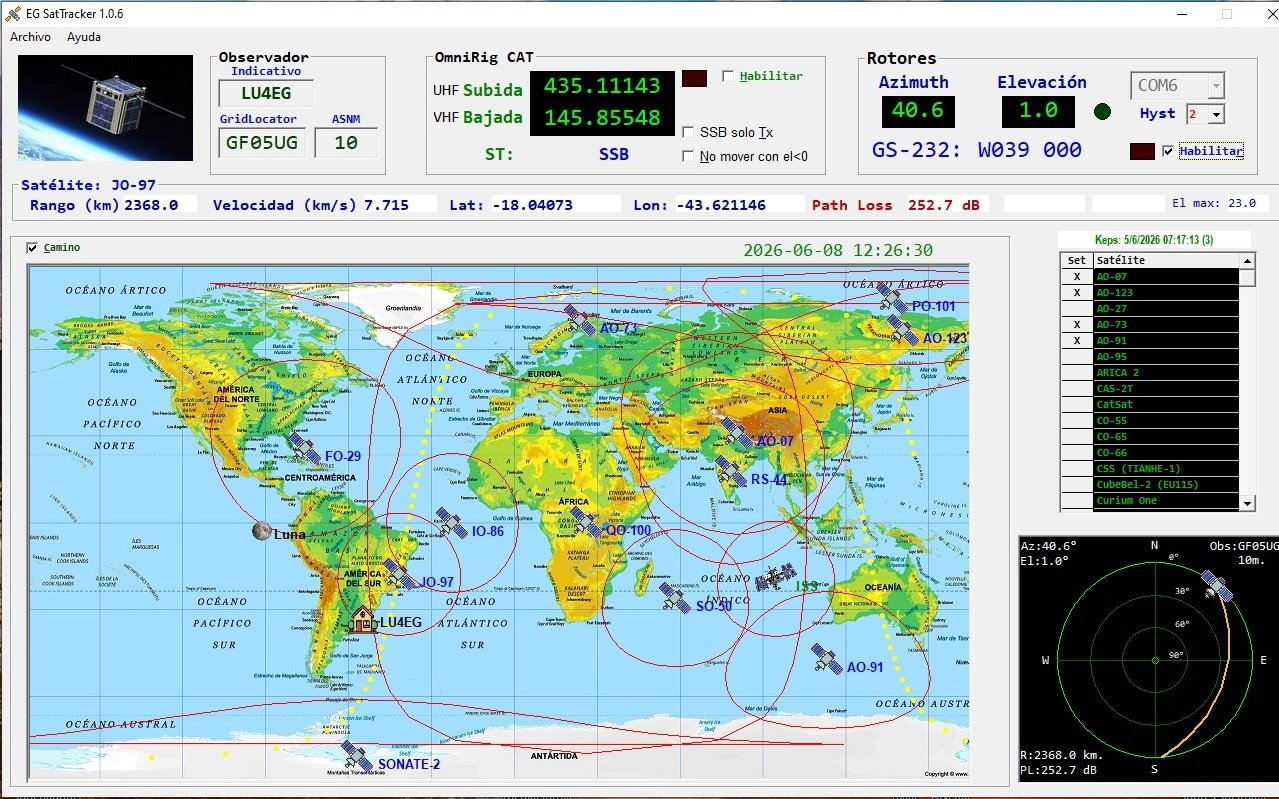Image resolution: width=1279 pixels, height=799 pixels.
Task: Click the satellite icon in polar radar view
Action: (x=1217, y=586)
